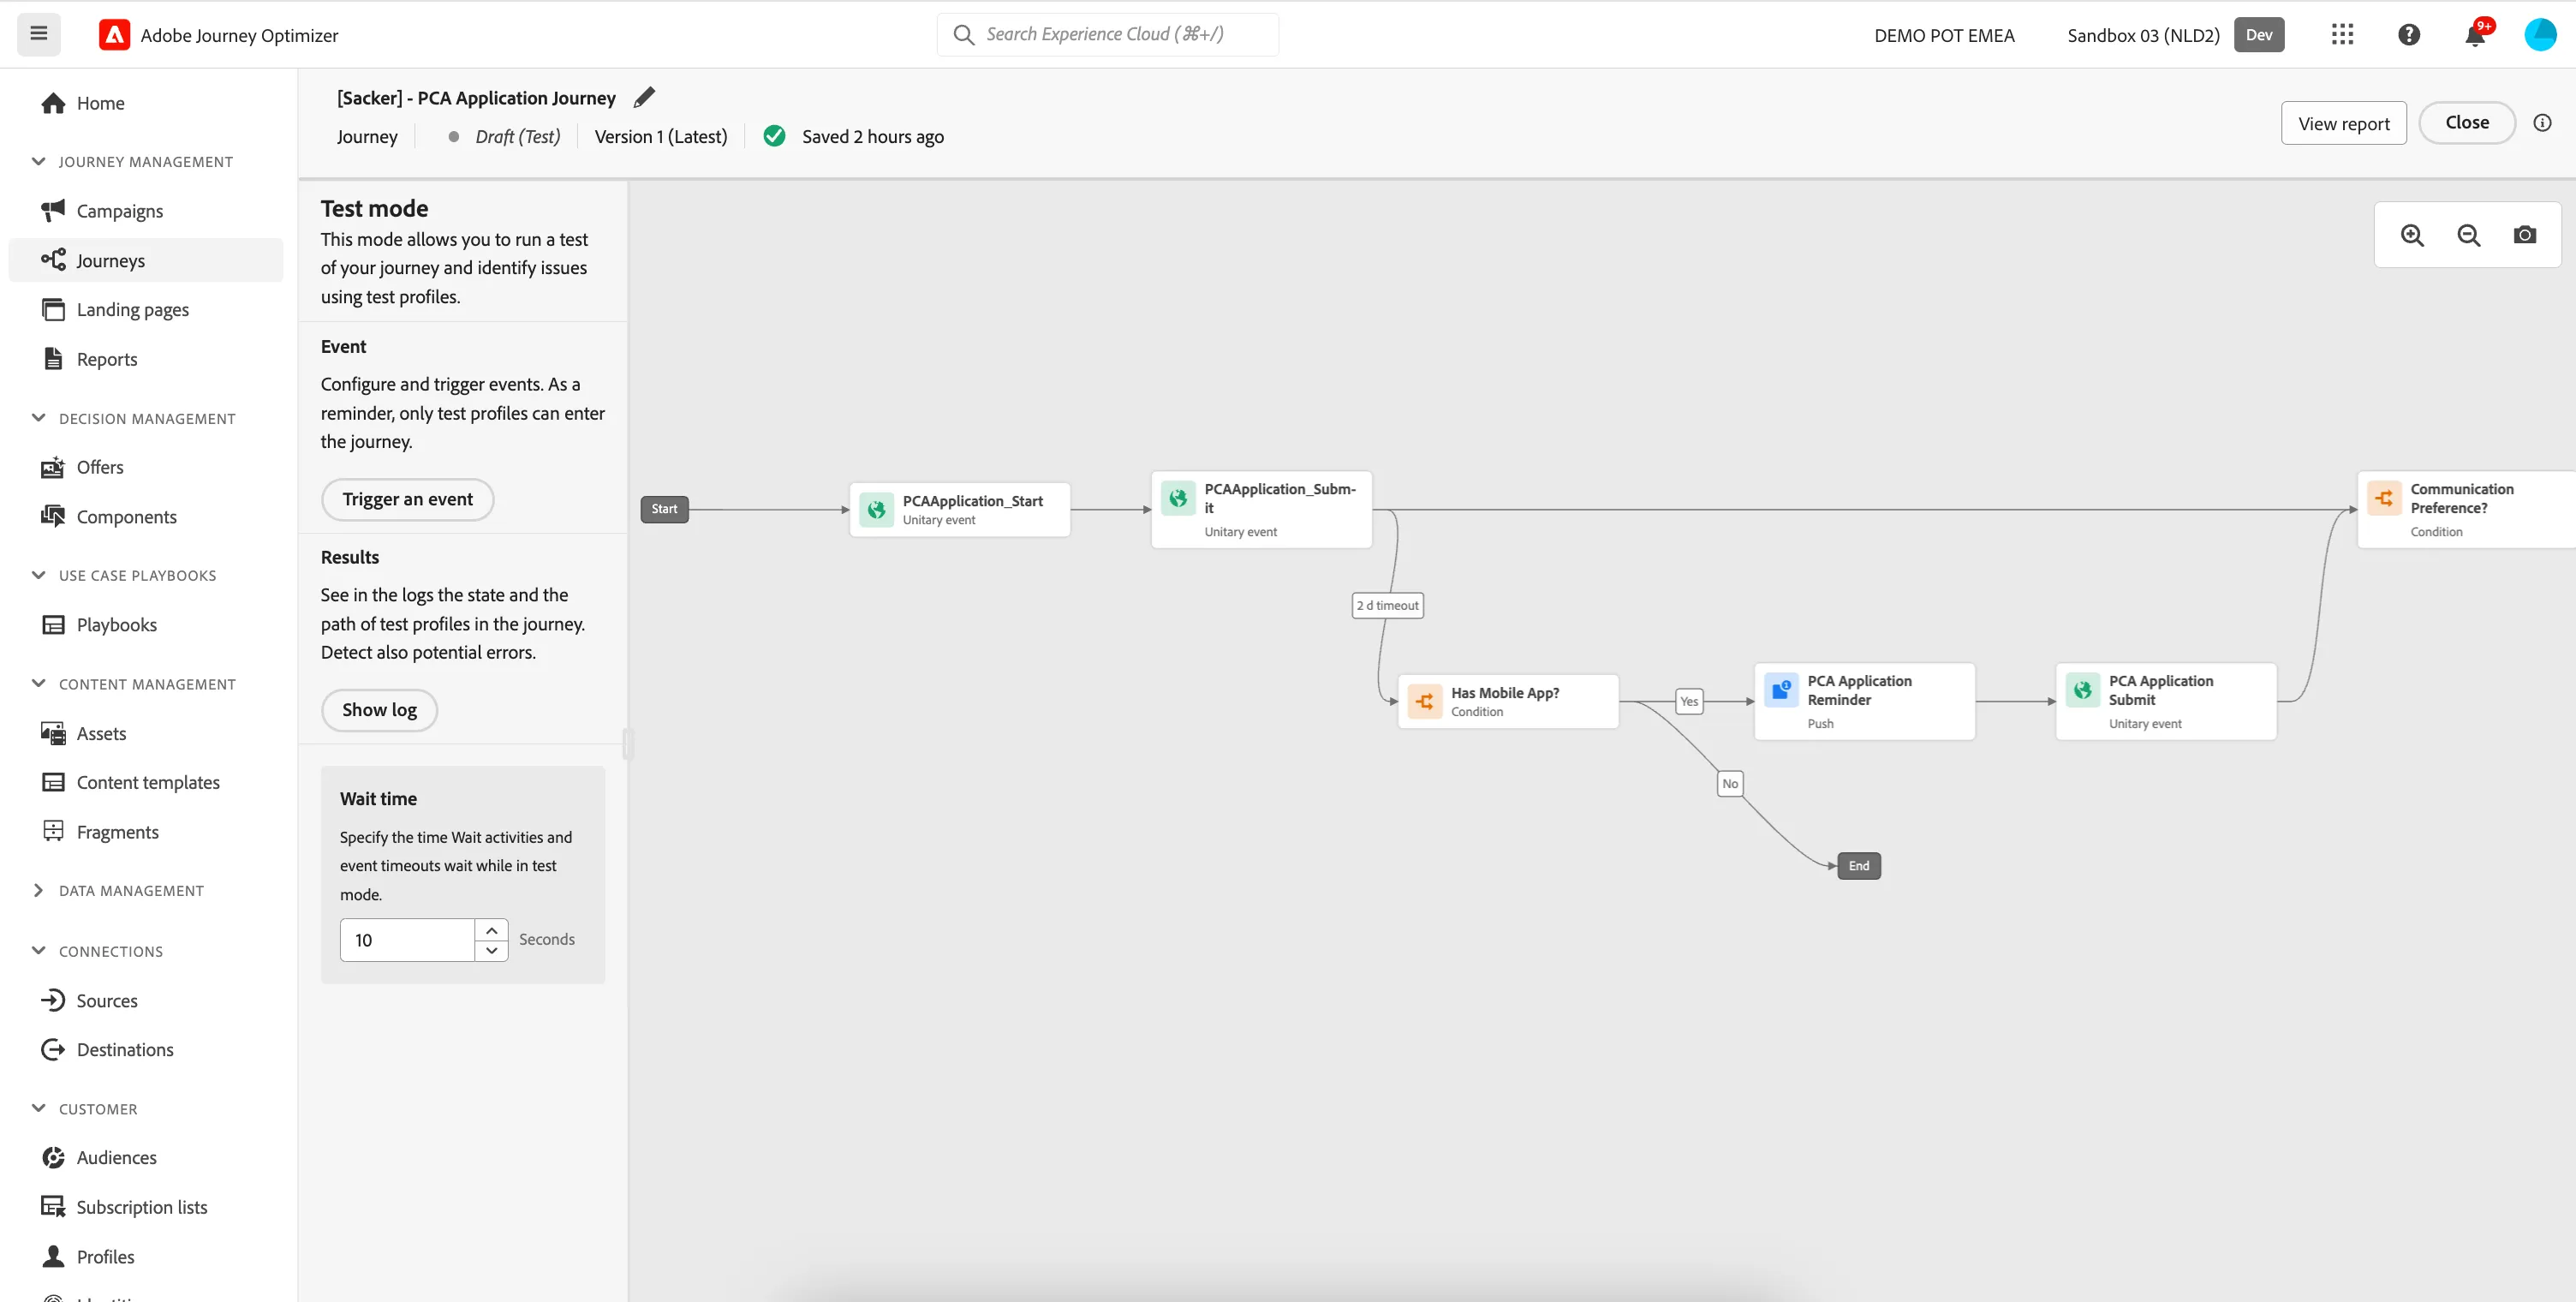The width and height of the screenshot is (2576, 1302).
Task: Open Content templates in sidebar
Action: tap(146, 782)
